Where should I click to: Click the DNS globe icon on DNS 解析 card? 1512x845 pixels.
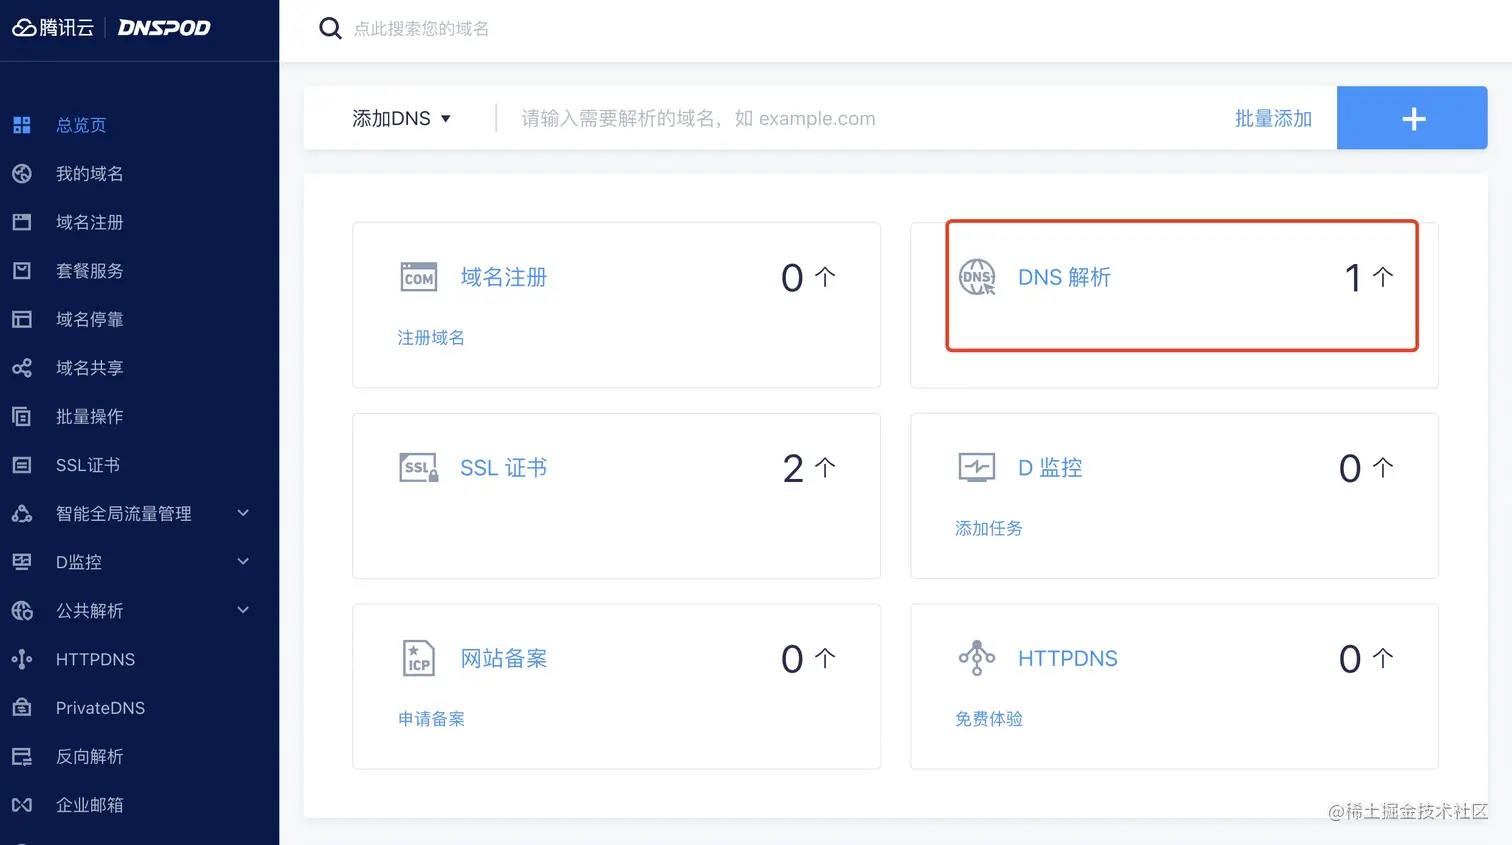tap(977, 277)
